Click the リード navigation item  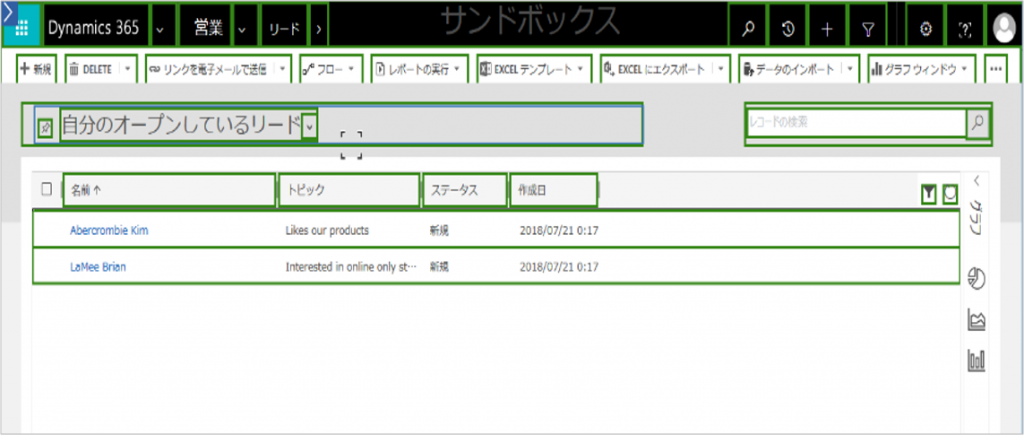click(285, 29)
